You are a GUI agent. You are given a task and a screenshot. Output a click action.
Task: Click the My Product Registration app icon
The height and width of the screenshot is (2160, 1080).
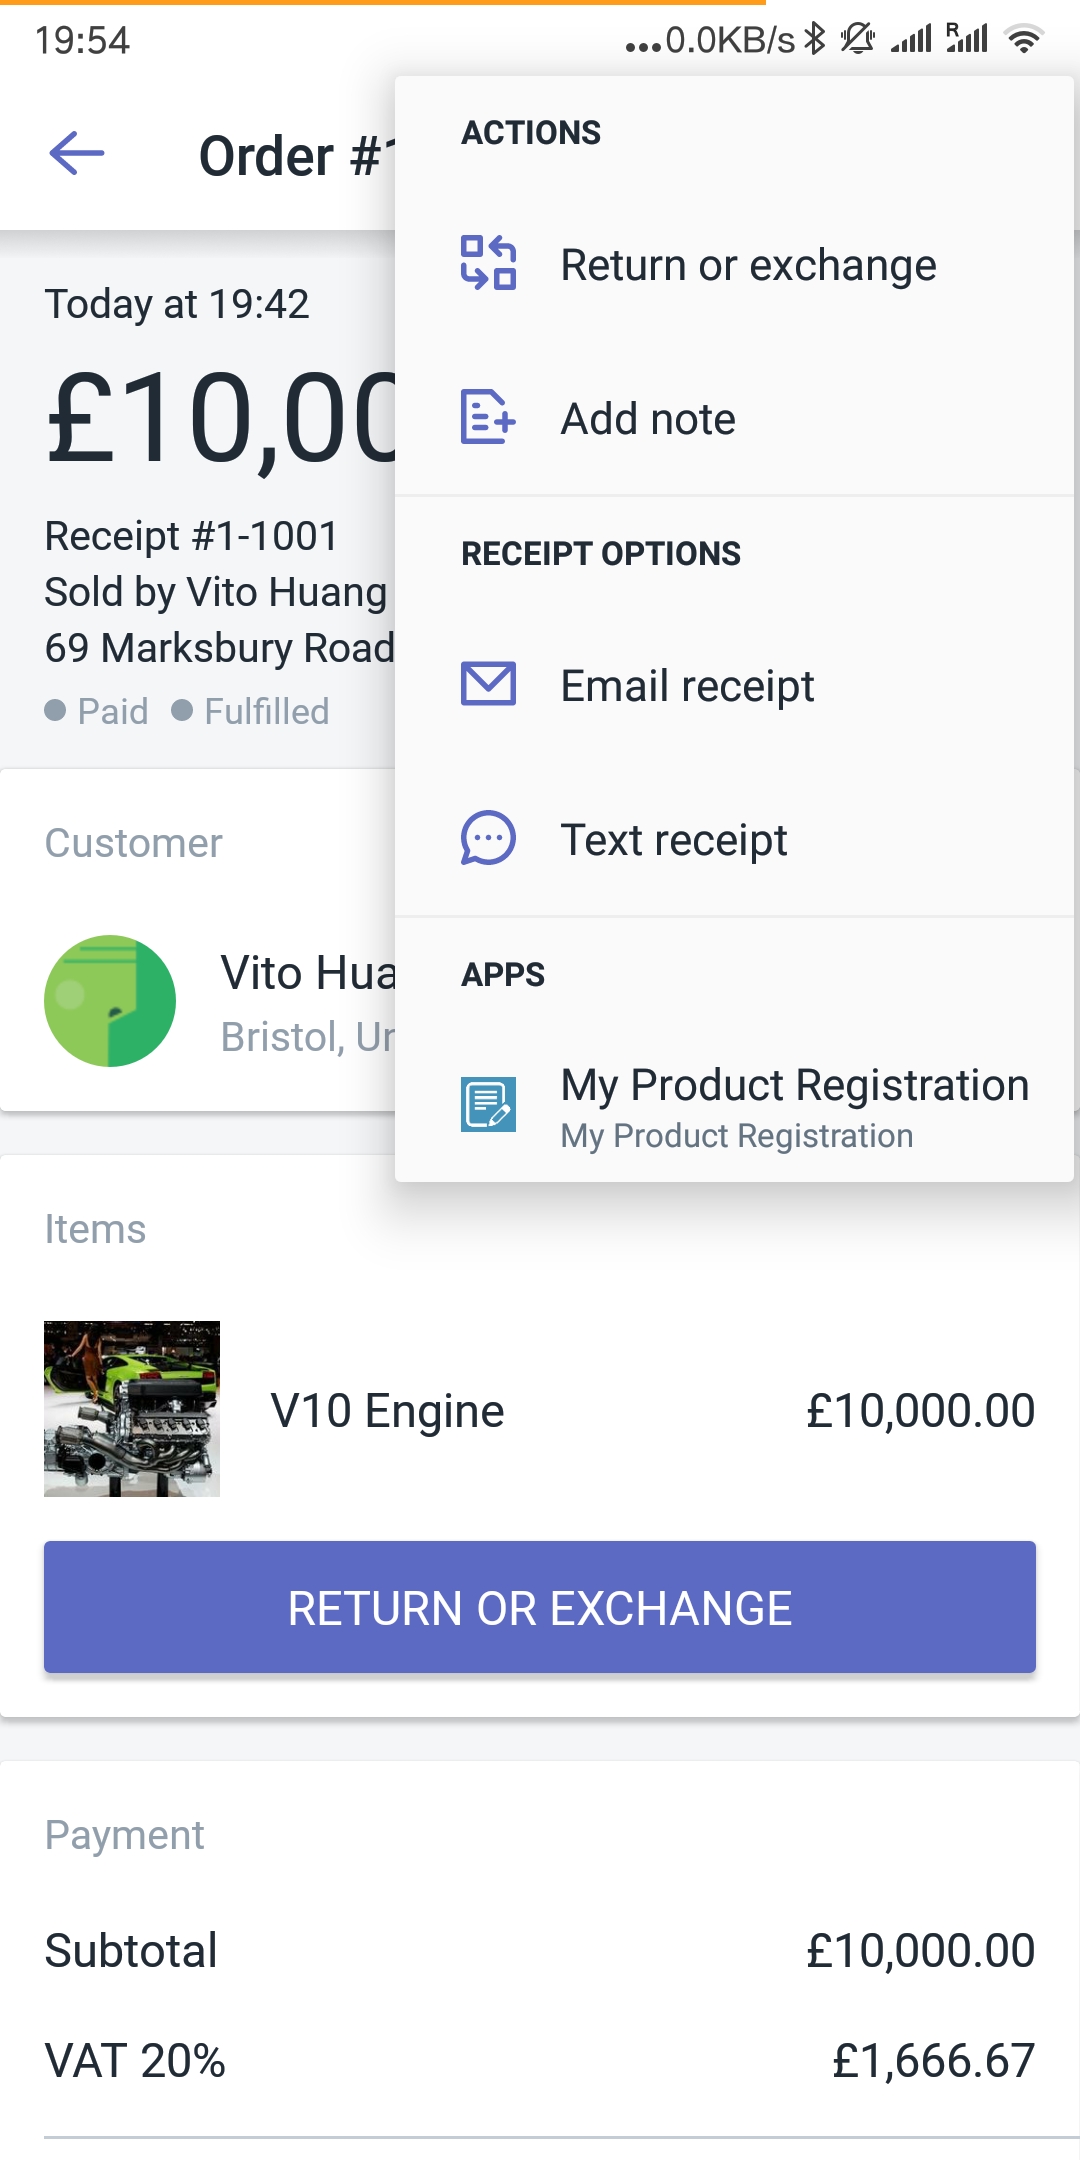488,1104
